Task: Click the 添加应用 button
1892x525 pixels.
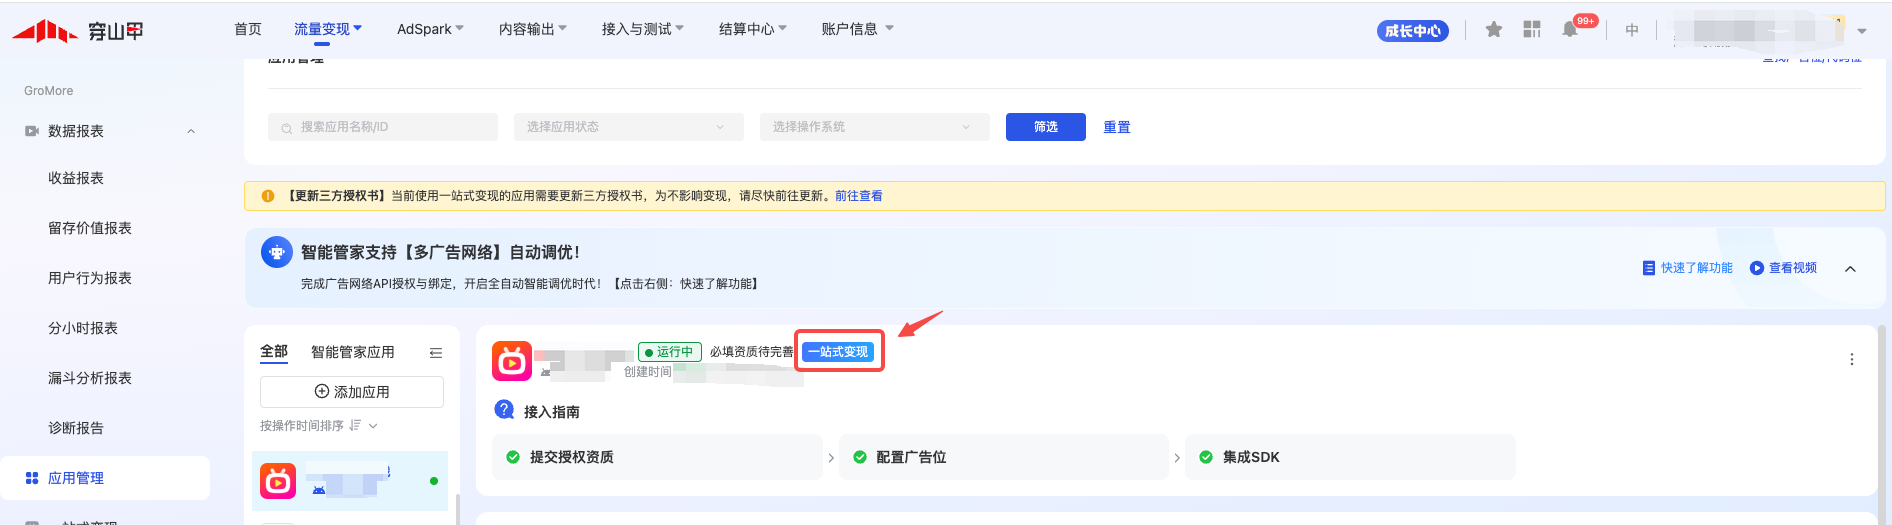Action: click(x=351, y=392)
